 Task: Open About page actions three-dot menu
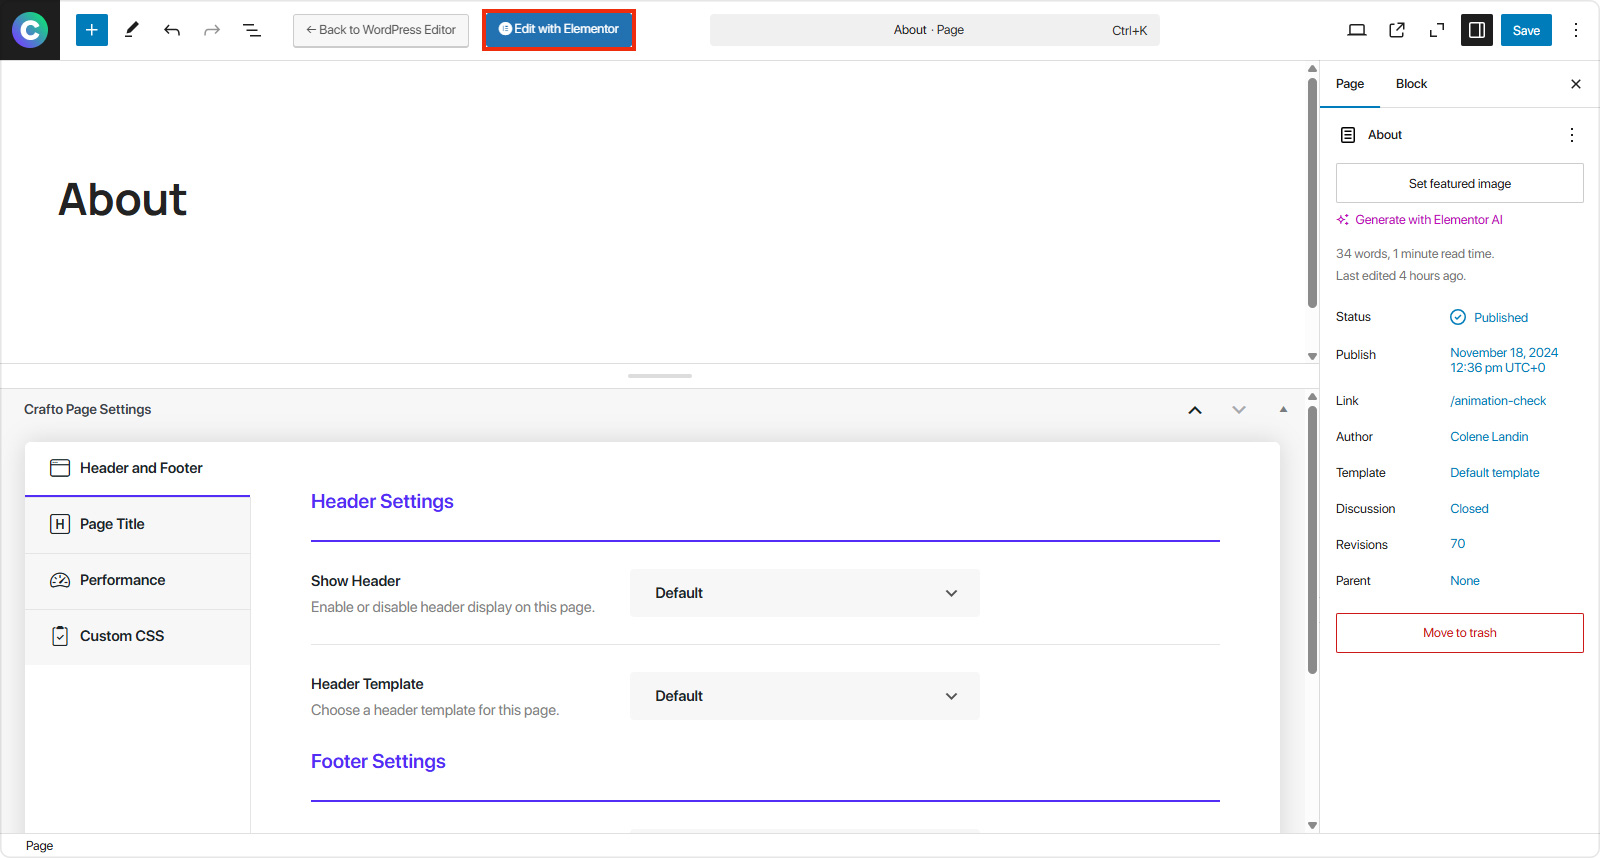pos(1572,135)
